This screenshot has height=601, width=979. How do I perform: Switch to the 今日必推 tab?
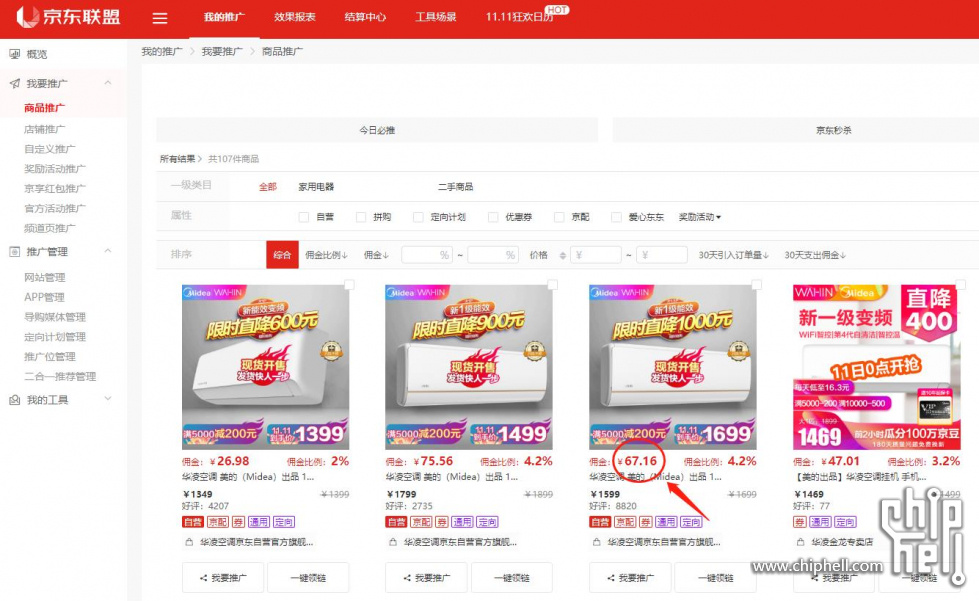[x=377, y=130]
